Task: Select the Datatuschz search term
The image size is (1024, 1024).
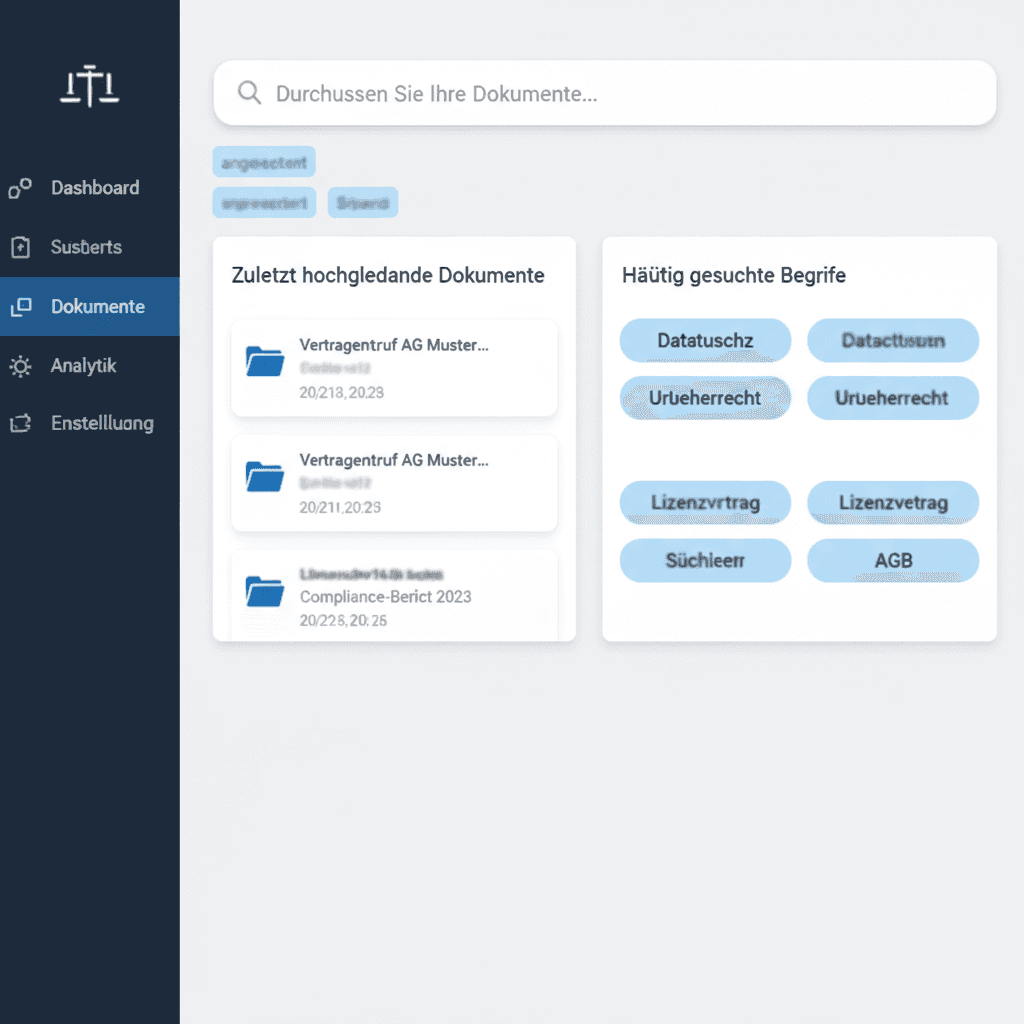Action: point(705,340)
